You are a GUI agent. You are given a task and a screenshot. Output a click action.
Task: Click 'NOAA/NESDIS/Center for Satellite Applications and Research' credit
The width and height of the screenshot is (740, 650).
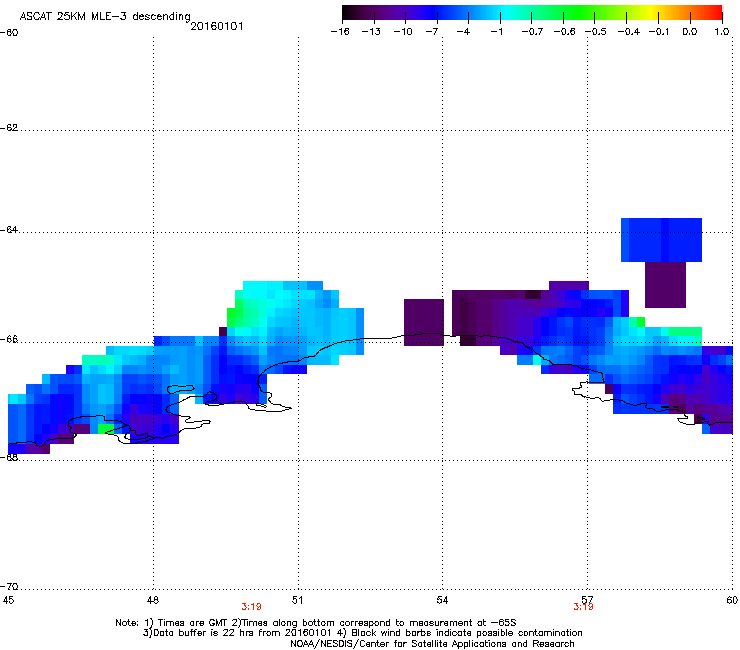(x=432, y=644)
